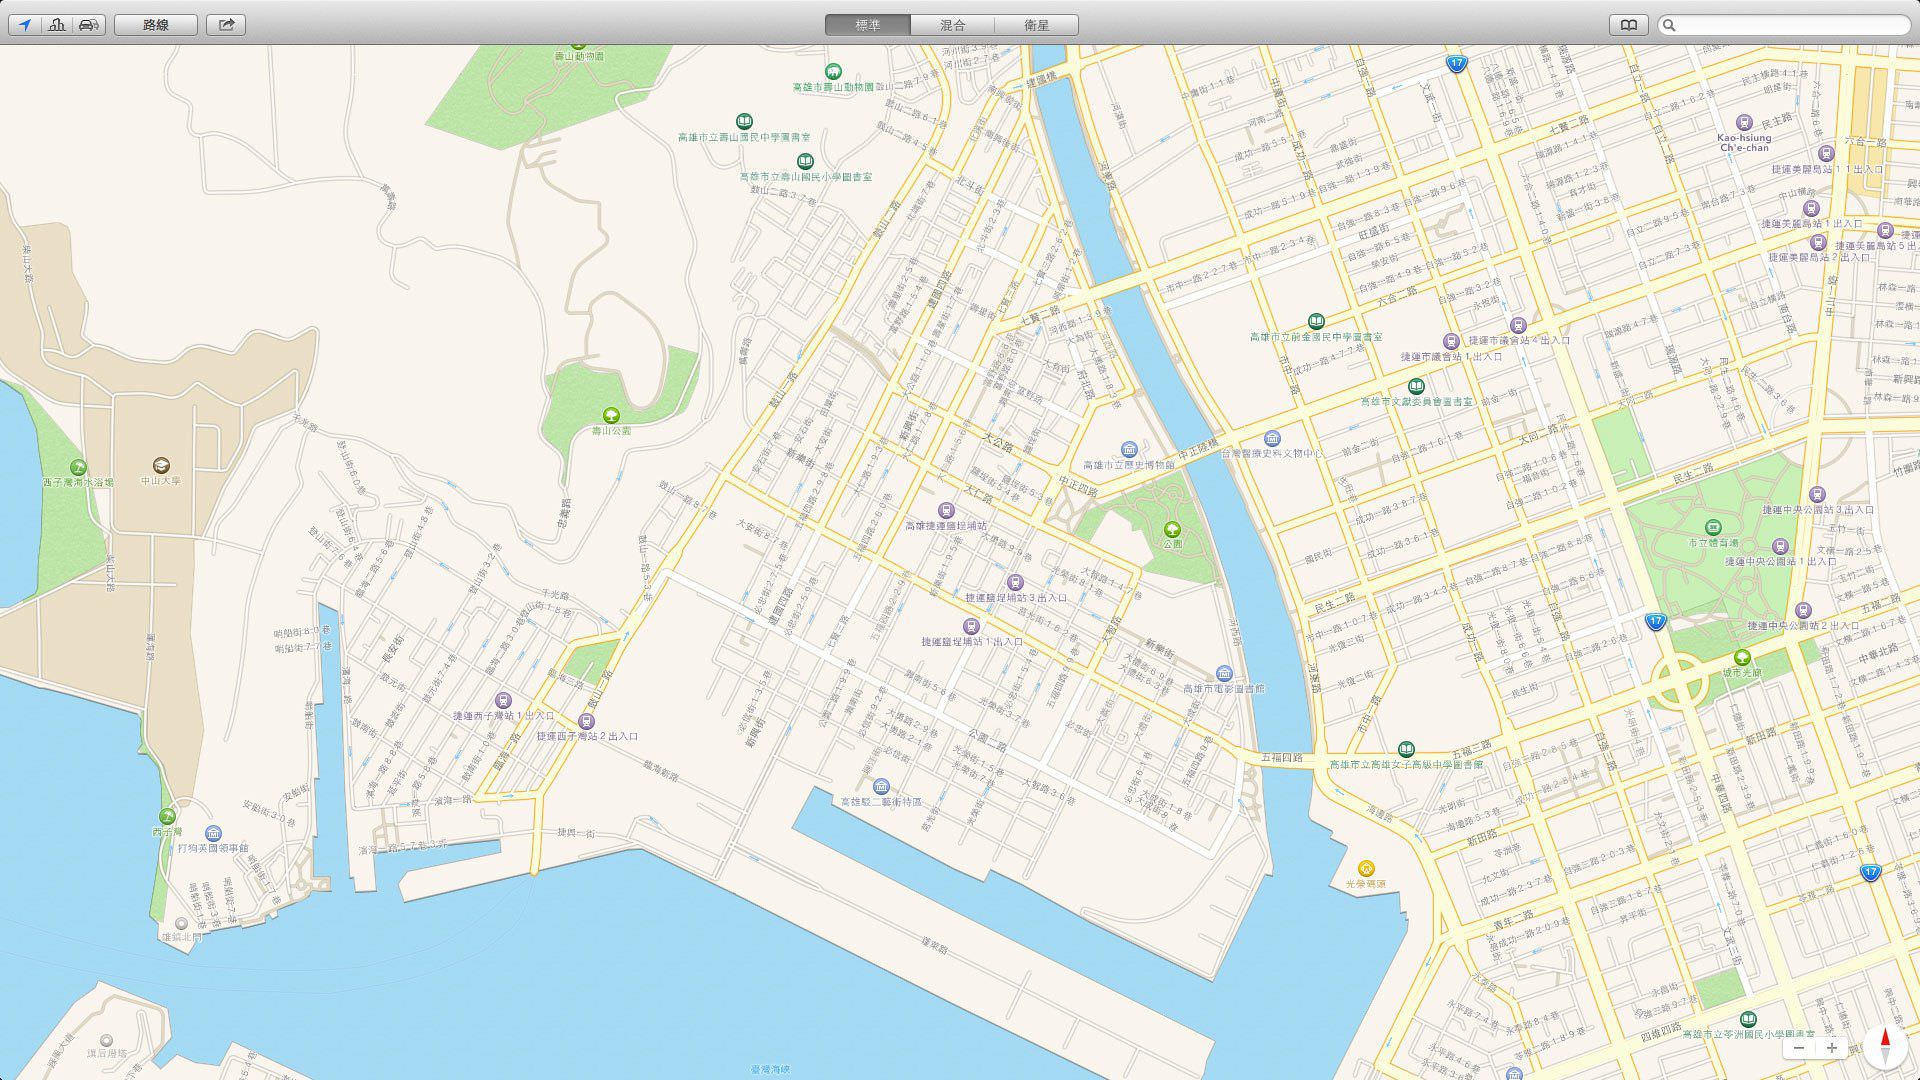Click the share arrow button
The height and width of the screenshot is (1080, 1920).
226,25
